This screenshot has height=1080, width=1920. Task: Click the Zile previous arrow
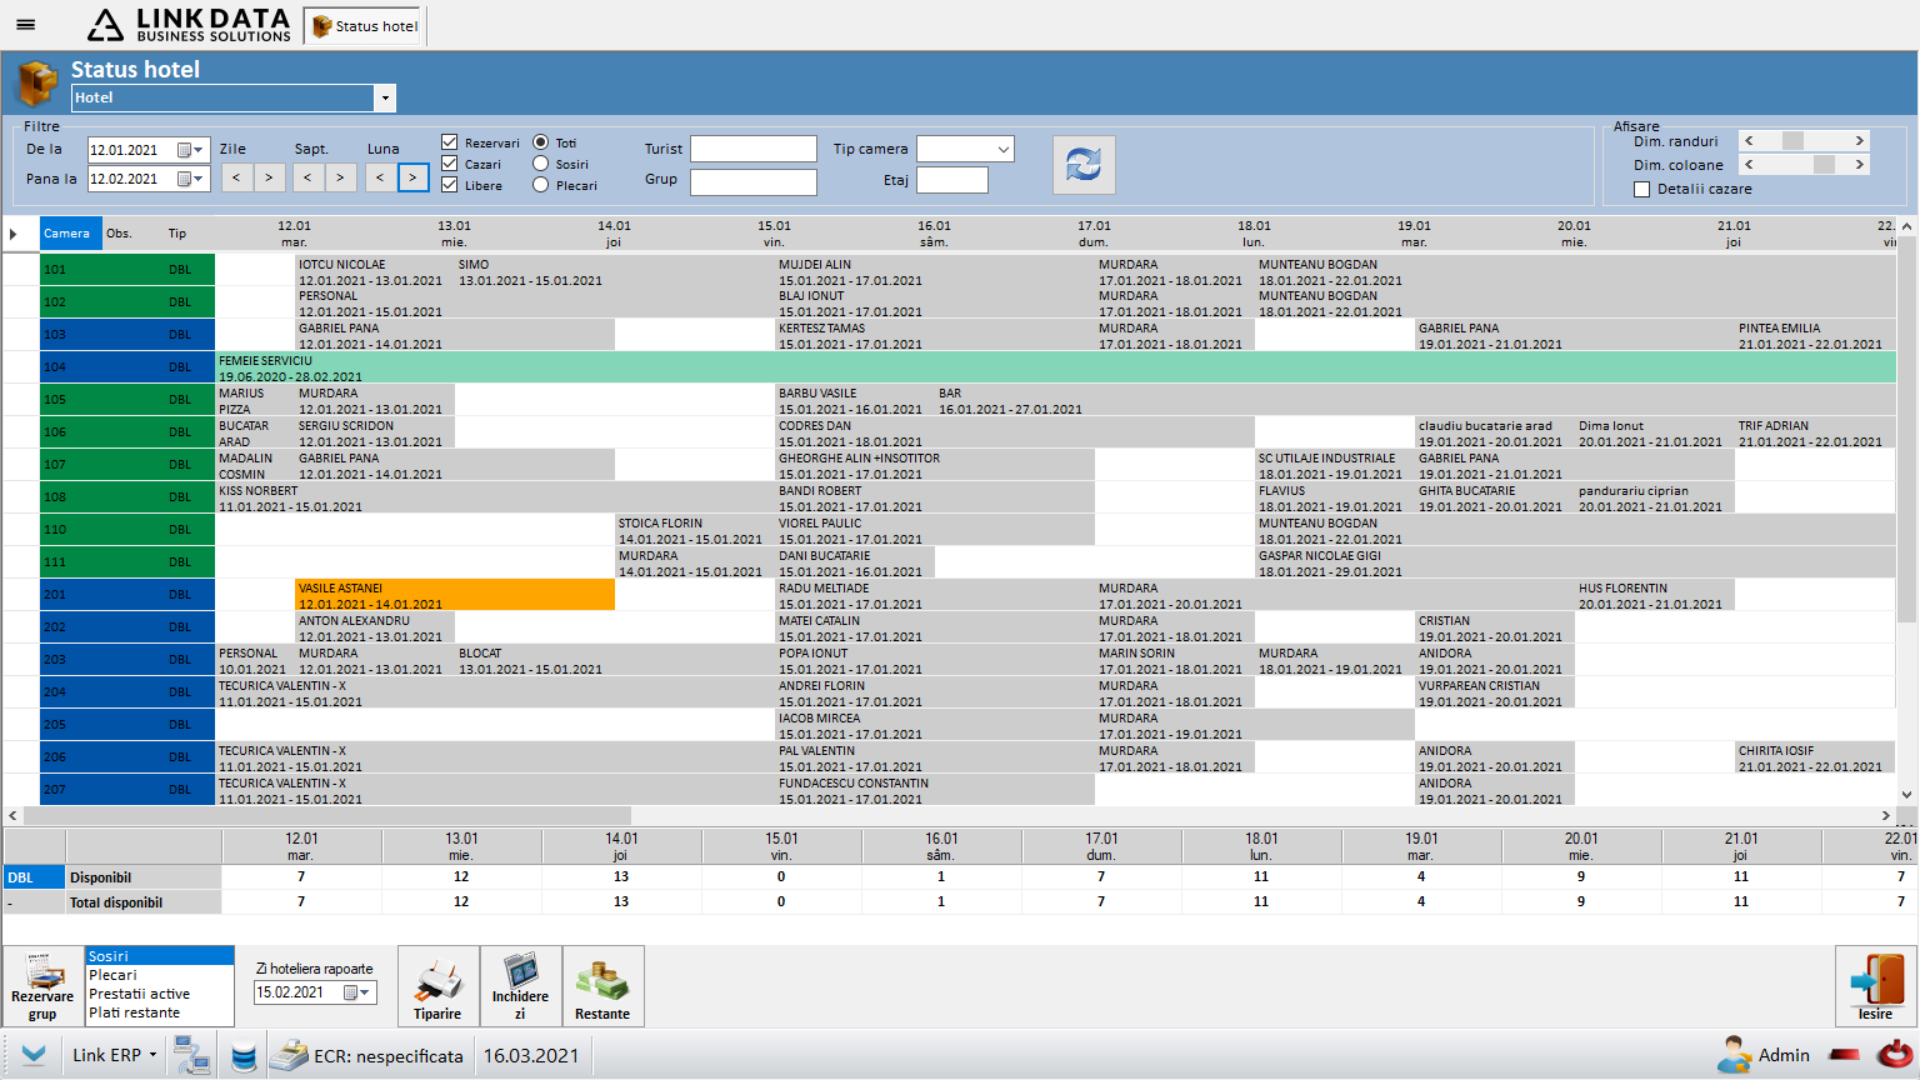pyautogui.click(x=236, y=178)
